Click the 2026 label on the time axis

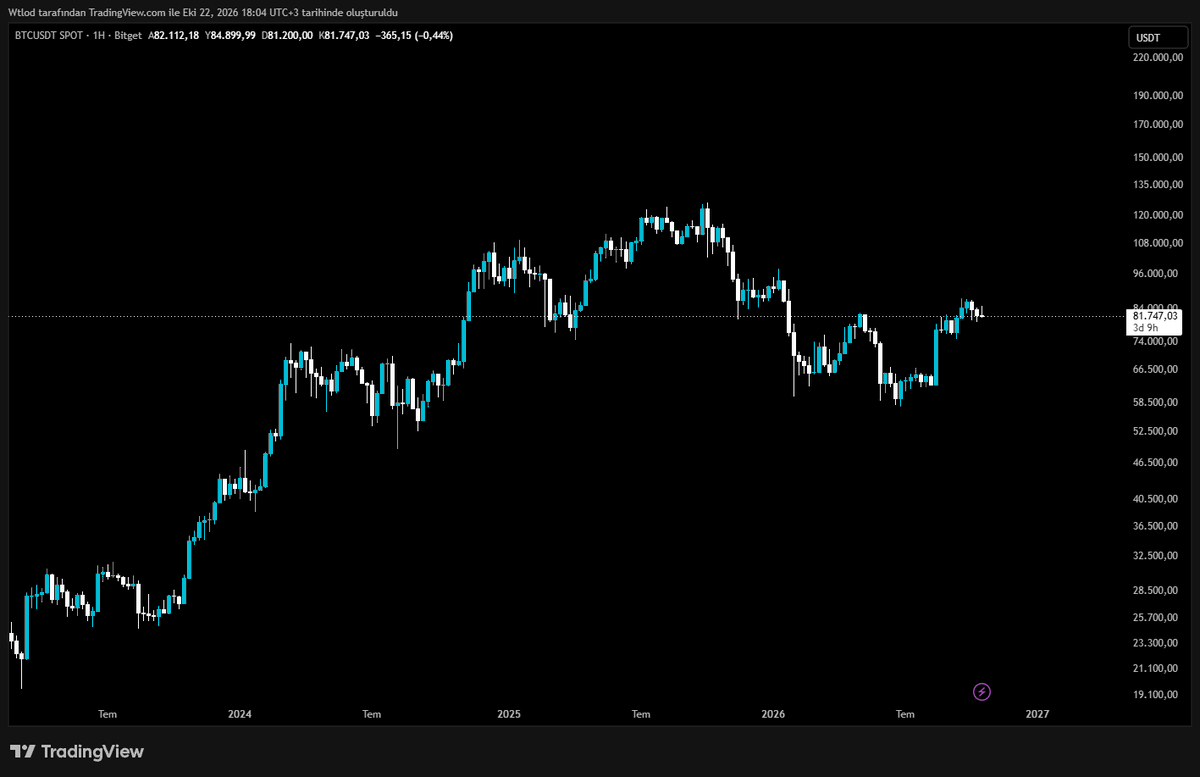pyautogui.click(x=773, y=714)
